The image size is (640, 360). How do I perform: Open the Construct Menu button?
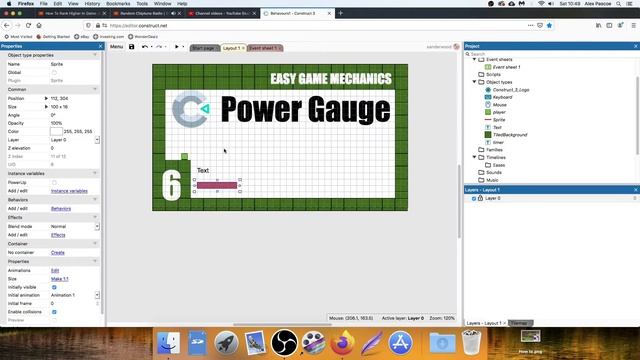(x=116, y=47)
